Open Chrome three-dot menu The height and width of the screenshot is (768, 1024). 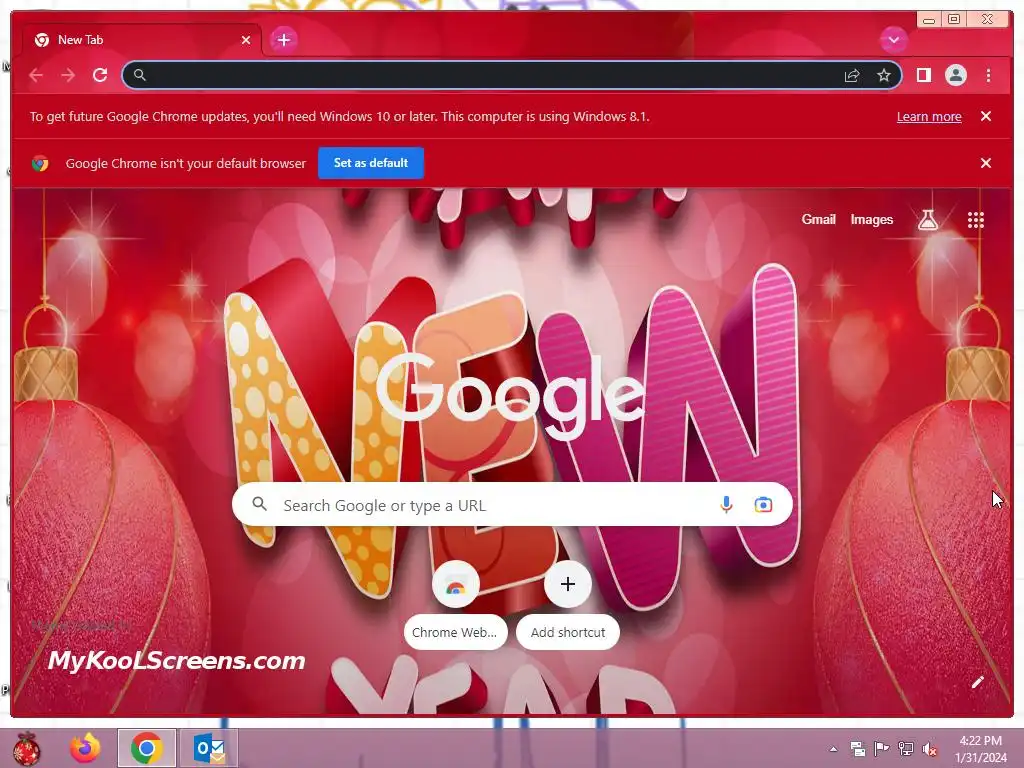988,75
